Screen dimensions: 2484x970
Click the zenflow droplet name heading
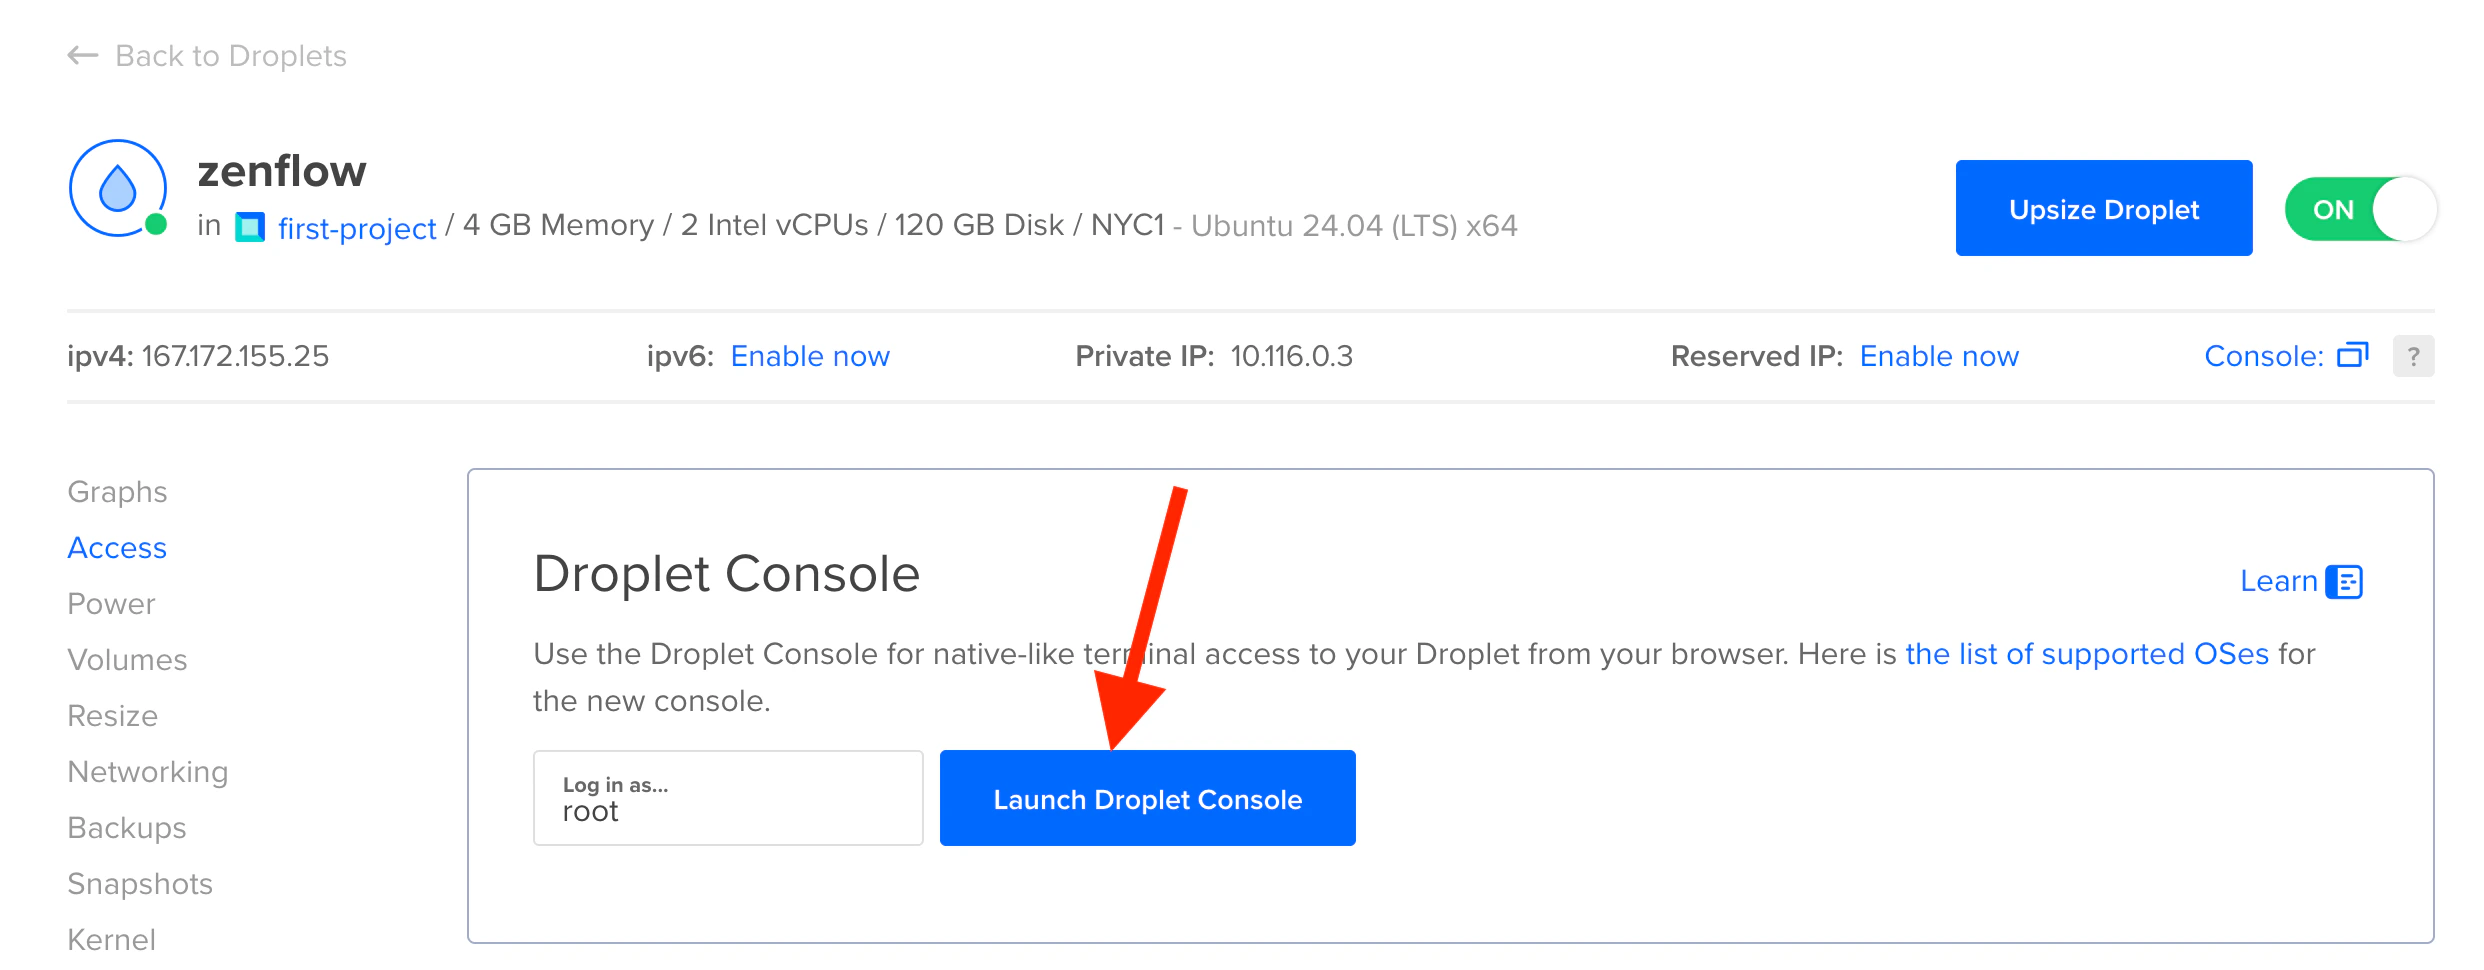282,171
